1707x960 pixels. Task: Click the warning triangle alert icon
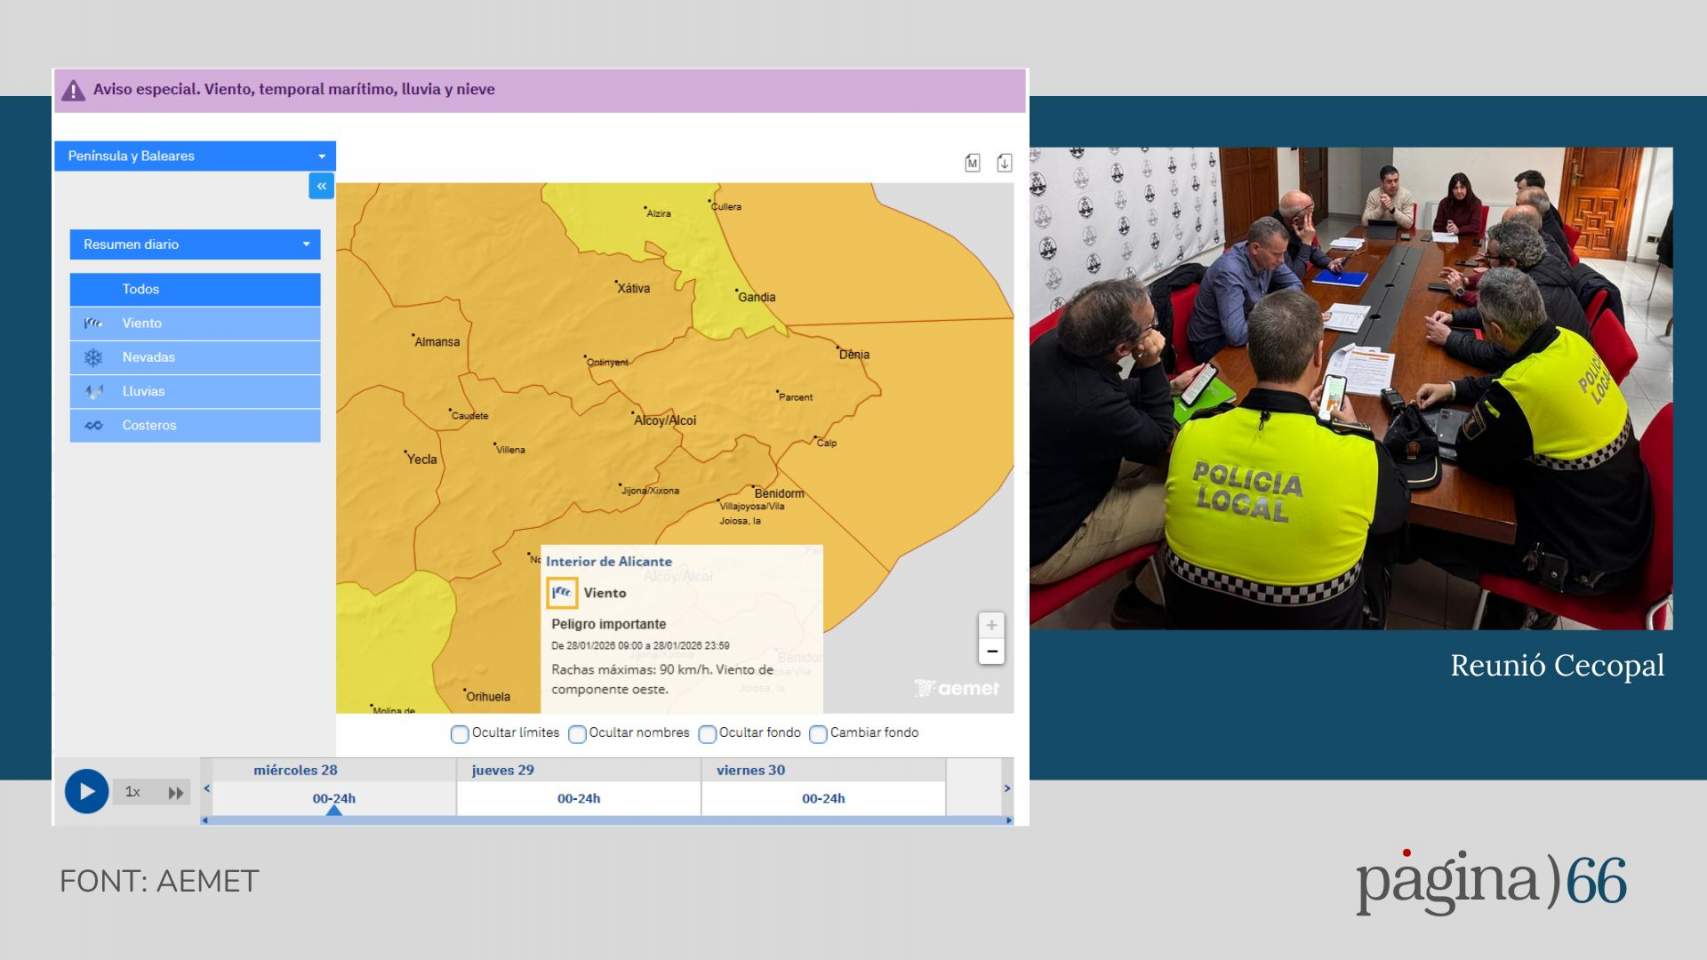pos(73,90)
